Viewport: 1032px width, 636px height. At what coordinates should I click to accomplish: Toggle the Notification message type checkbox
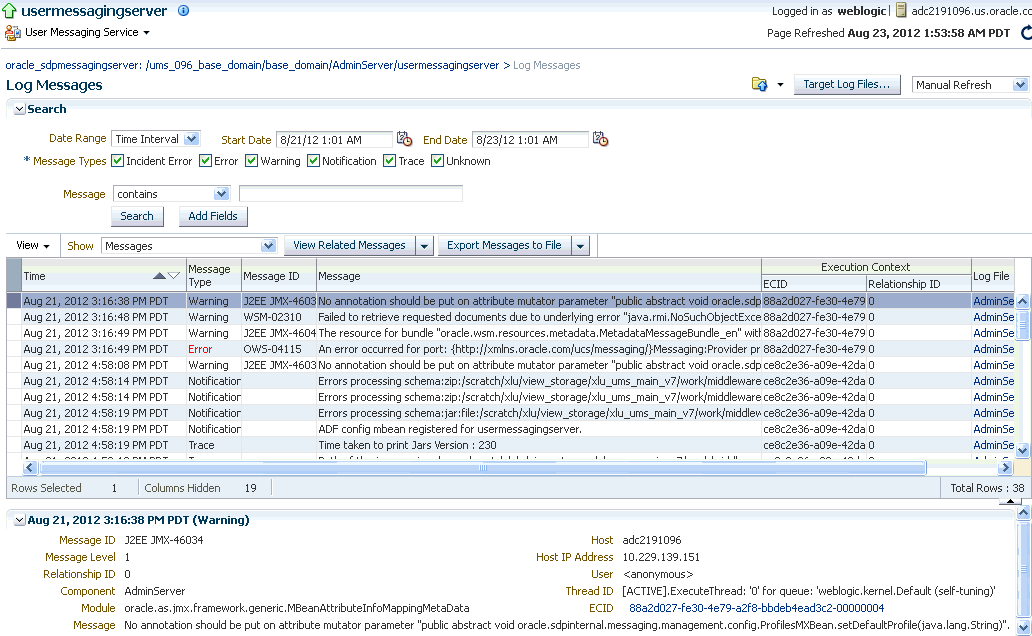coord(313,161)
